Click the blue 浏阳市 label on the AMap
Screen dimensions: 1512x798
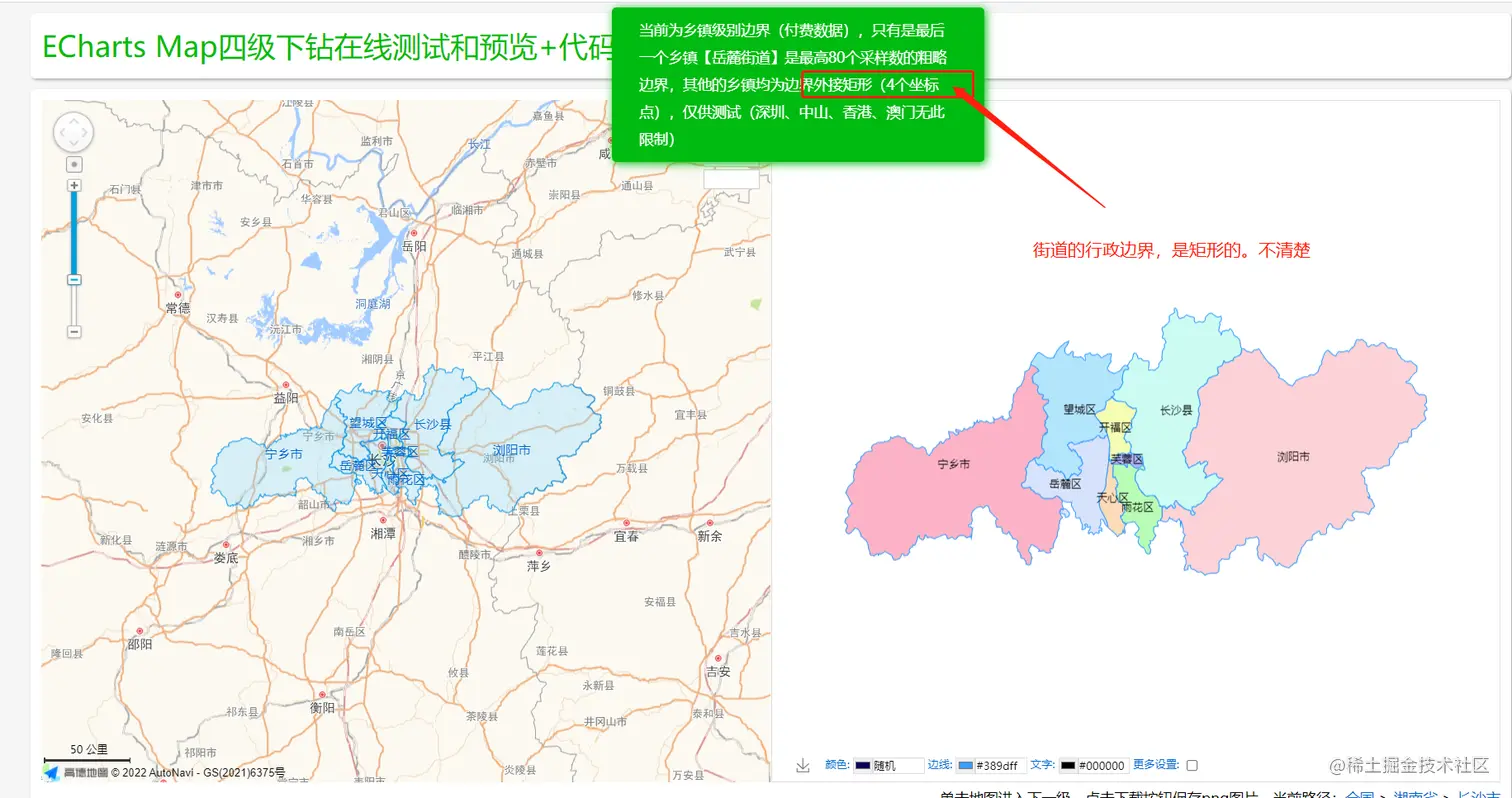coord(511,449)
